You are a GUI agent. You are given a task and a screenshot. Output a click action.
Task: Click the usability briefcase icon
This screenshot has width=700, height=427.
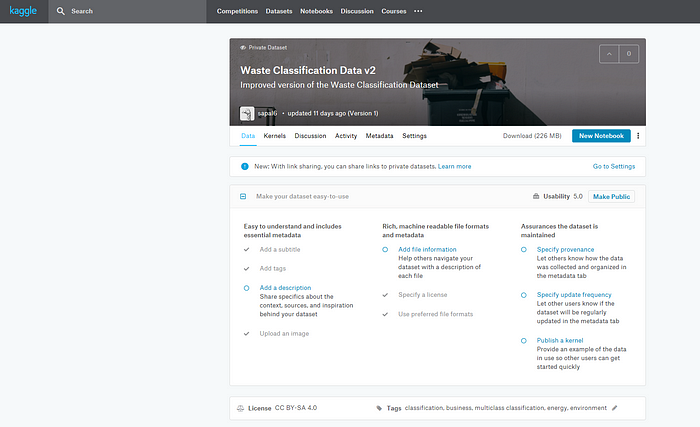point(536,197)
